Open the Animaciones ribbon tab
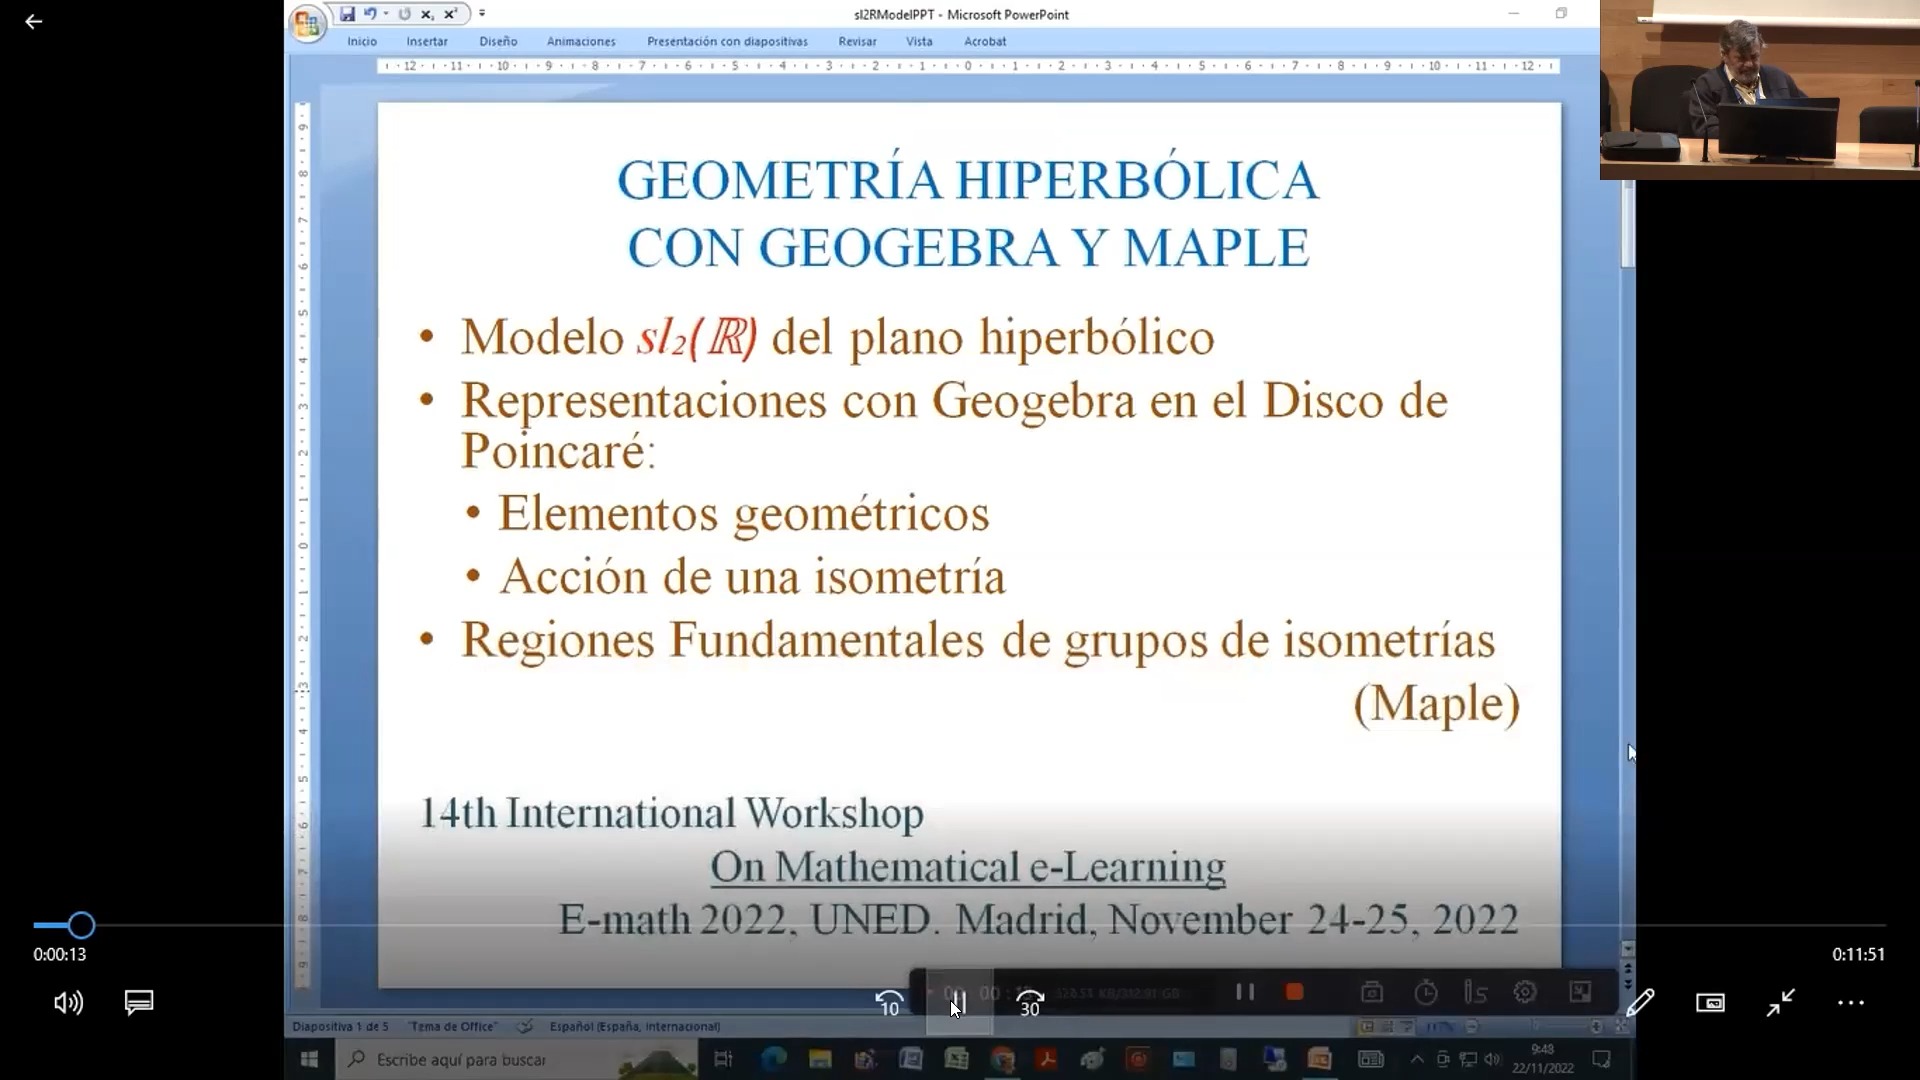1920x1080 pixels. [x=581, y=41]
